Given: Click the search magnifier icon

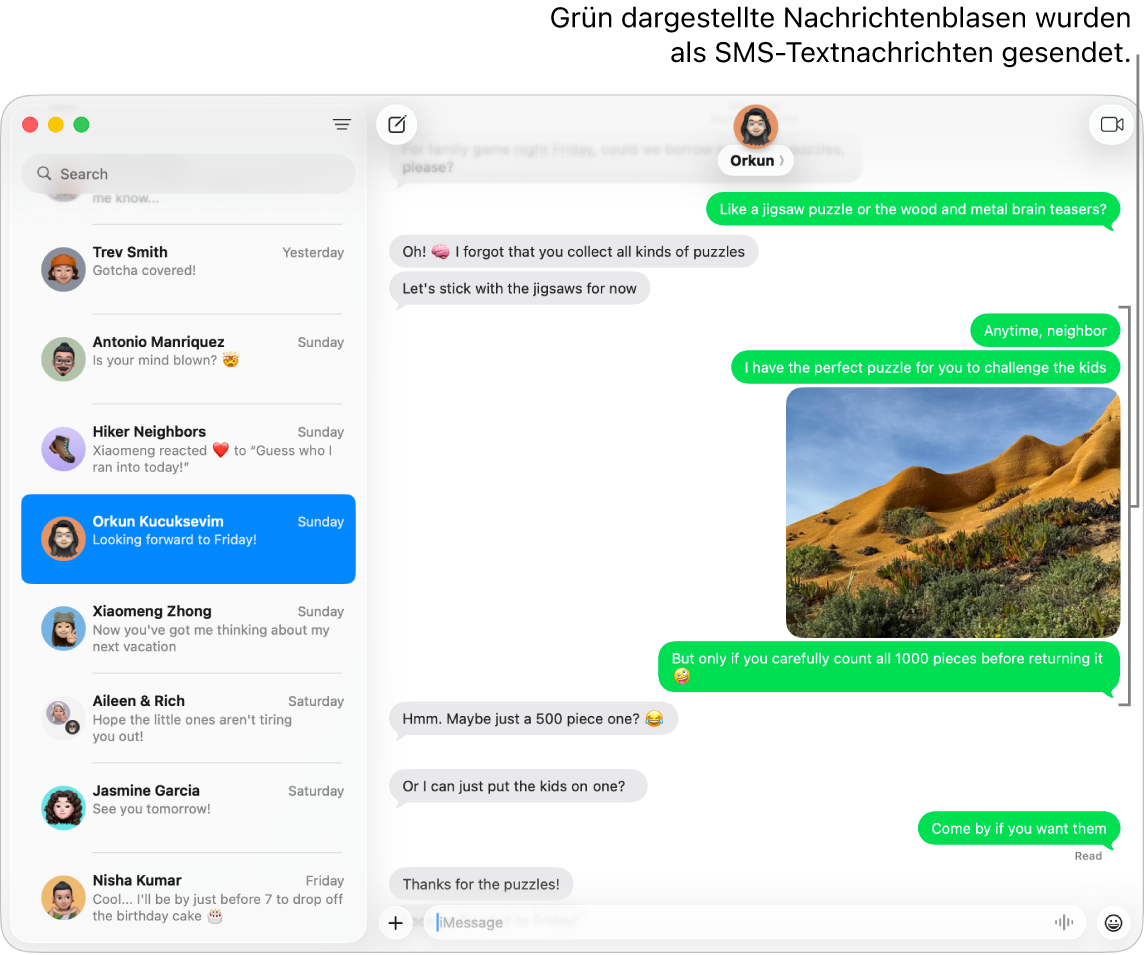Looking at the screenshot, I should click(44, 173).
